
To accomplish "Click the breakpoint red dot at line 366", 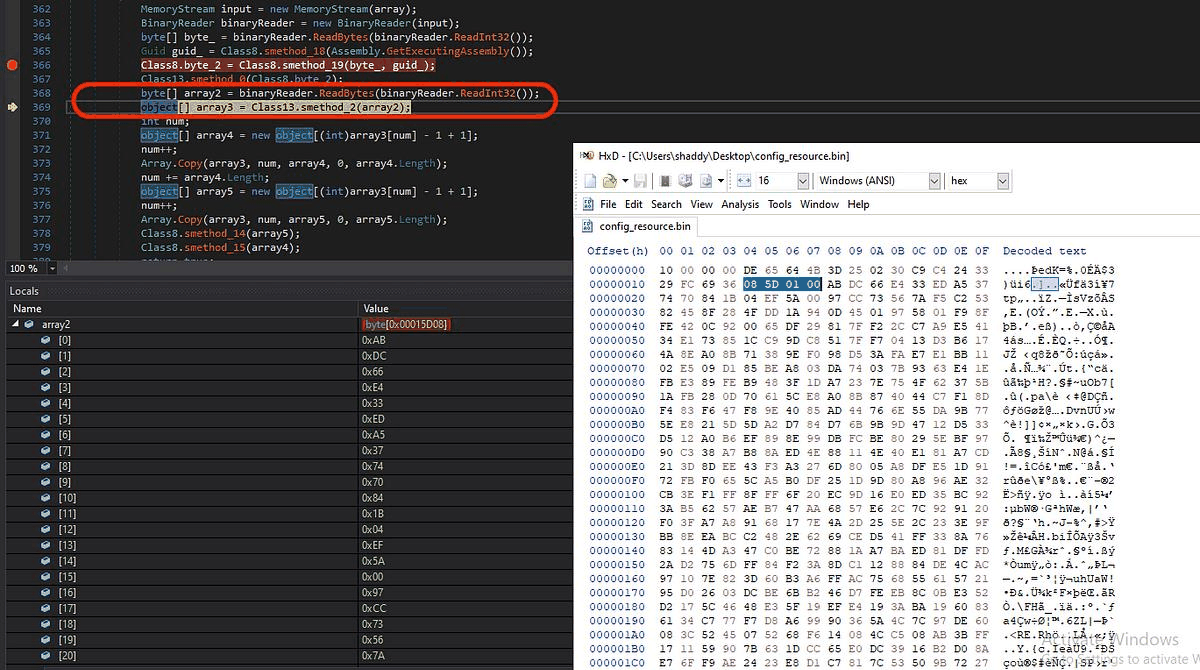I will tap(12, 65).
